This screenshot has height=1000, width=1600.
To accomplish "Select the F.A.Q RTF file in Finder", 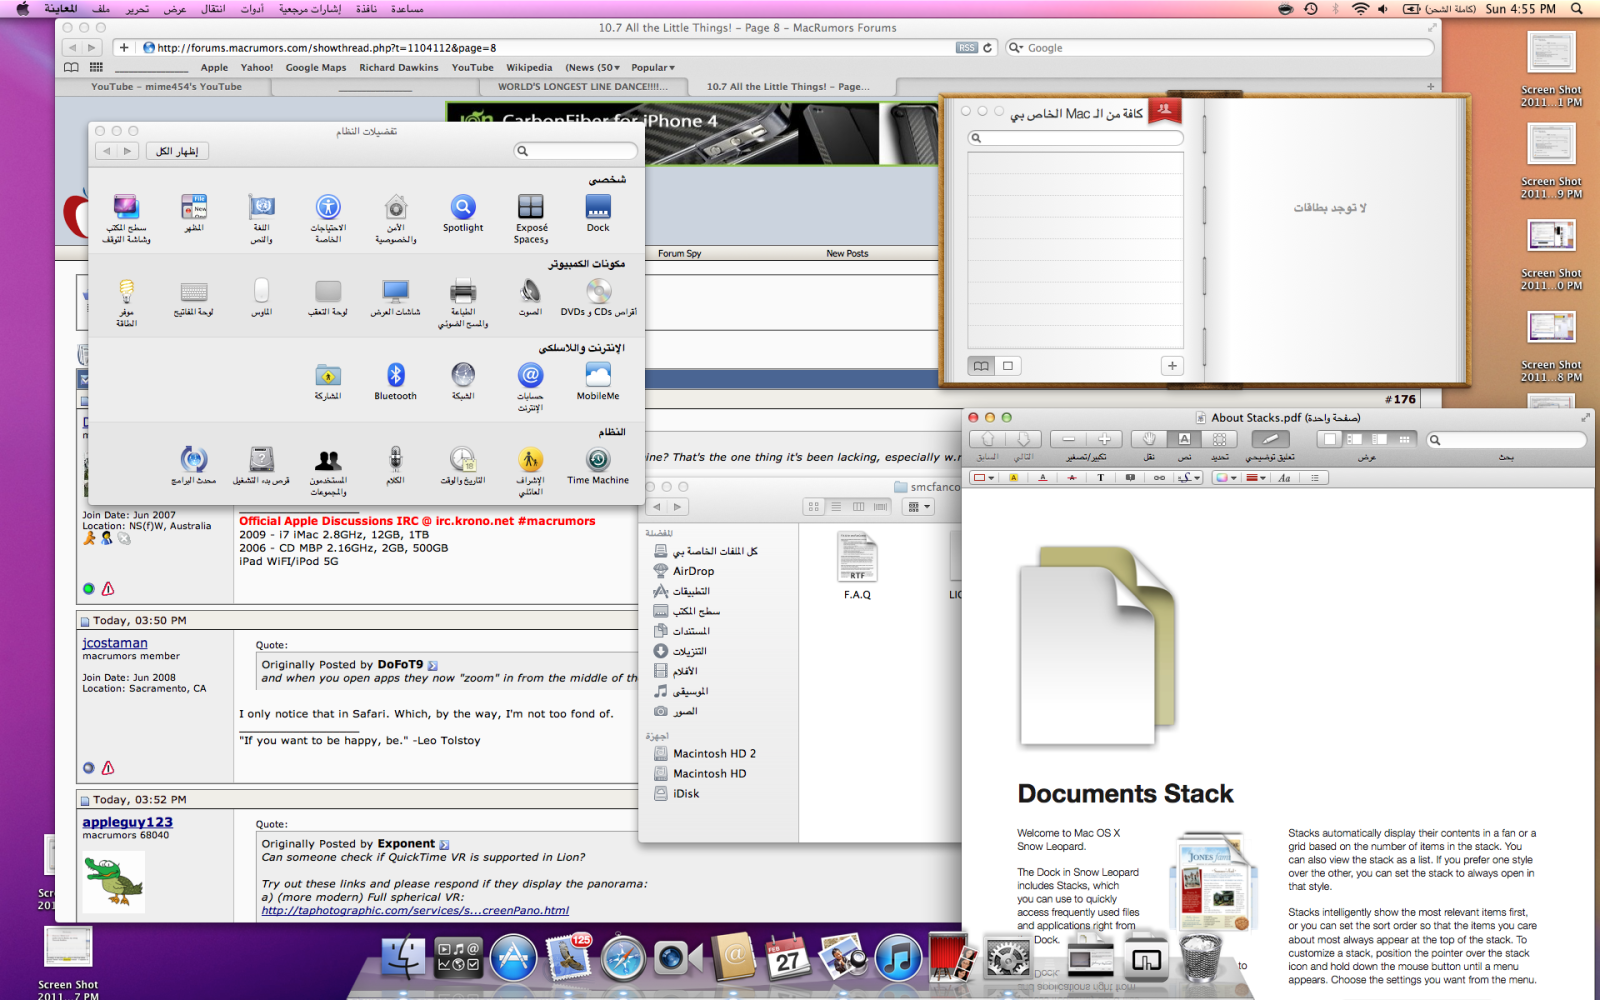I will pyautogui.click(x=857, y=566).
